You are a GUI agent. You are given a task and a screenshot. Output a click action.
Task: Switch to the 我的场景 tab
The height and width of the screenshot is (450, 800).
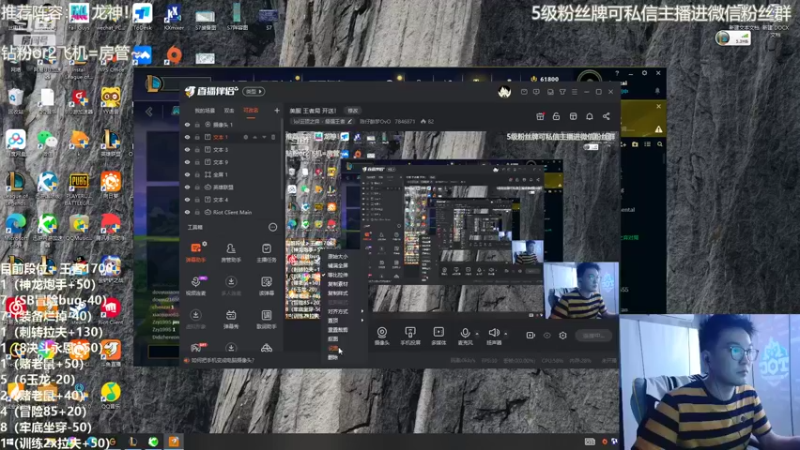pos(205,110)
